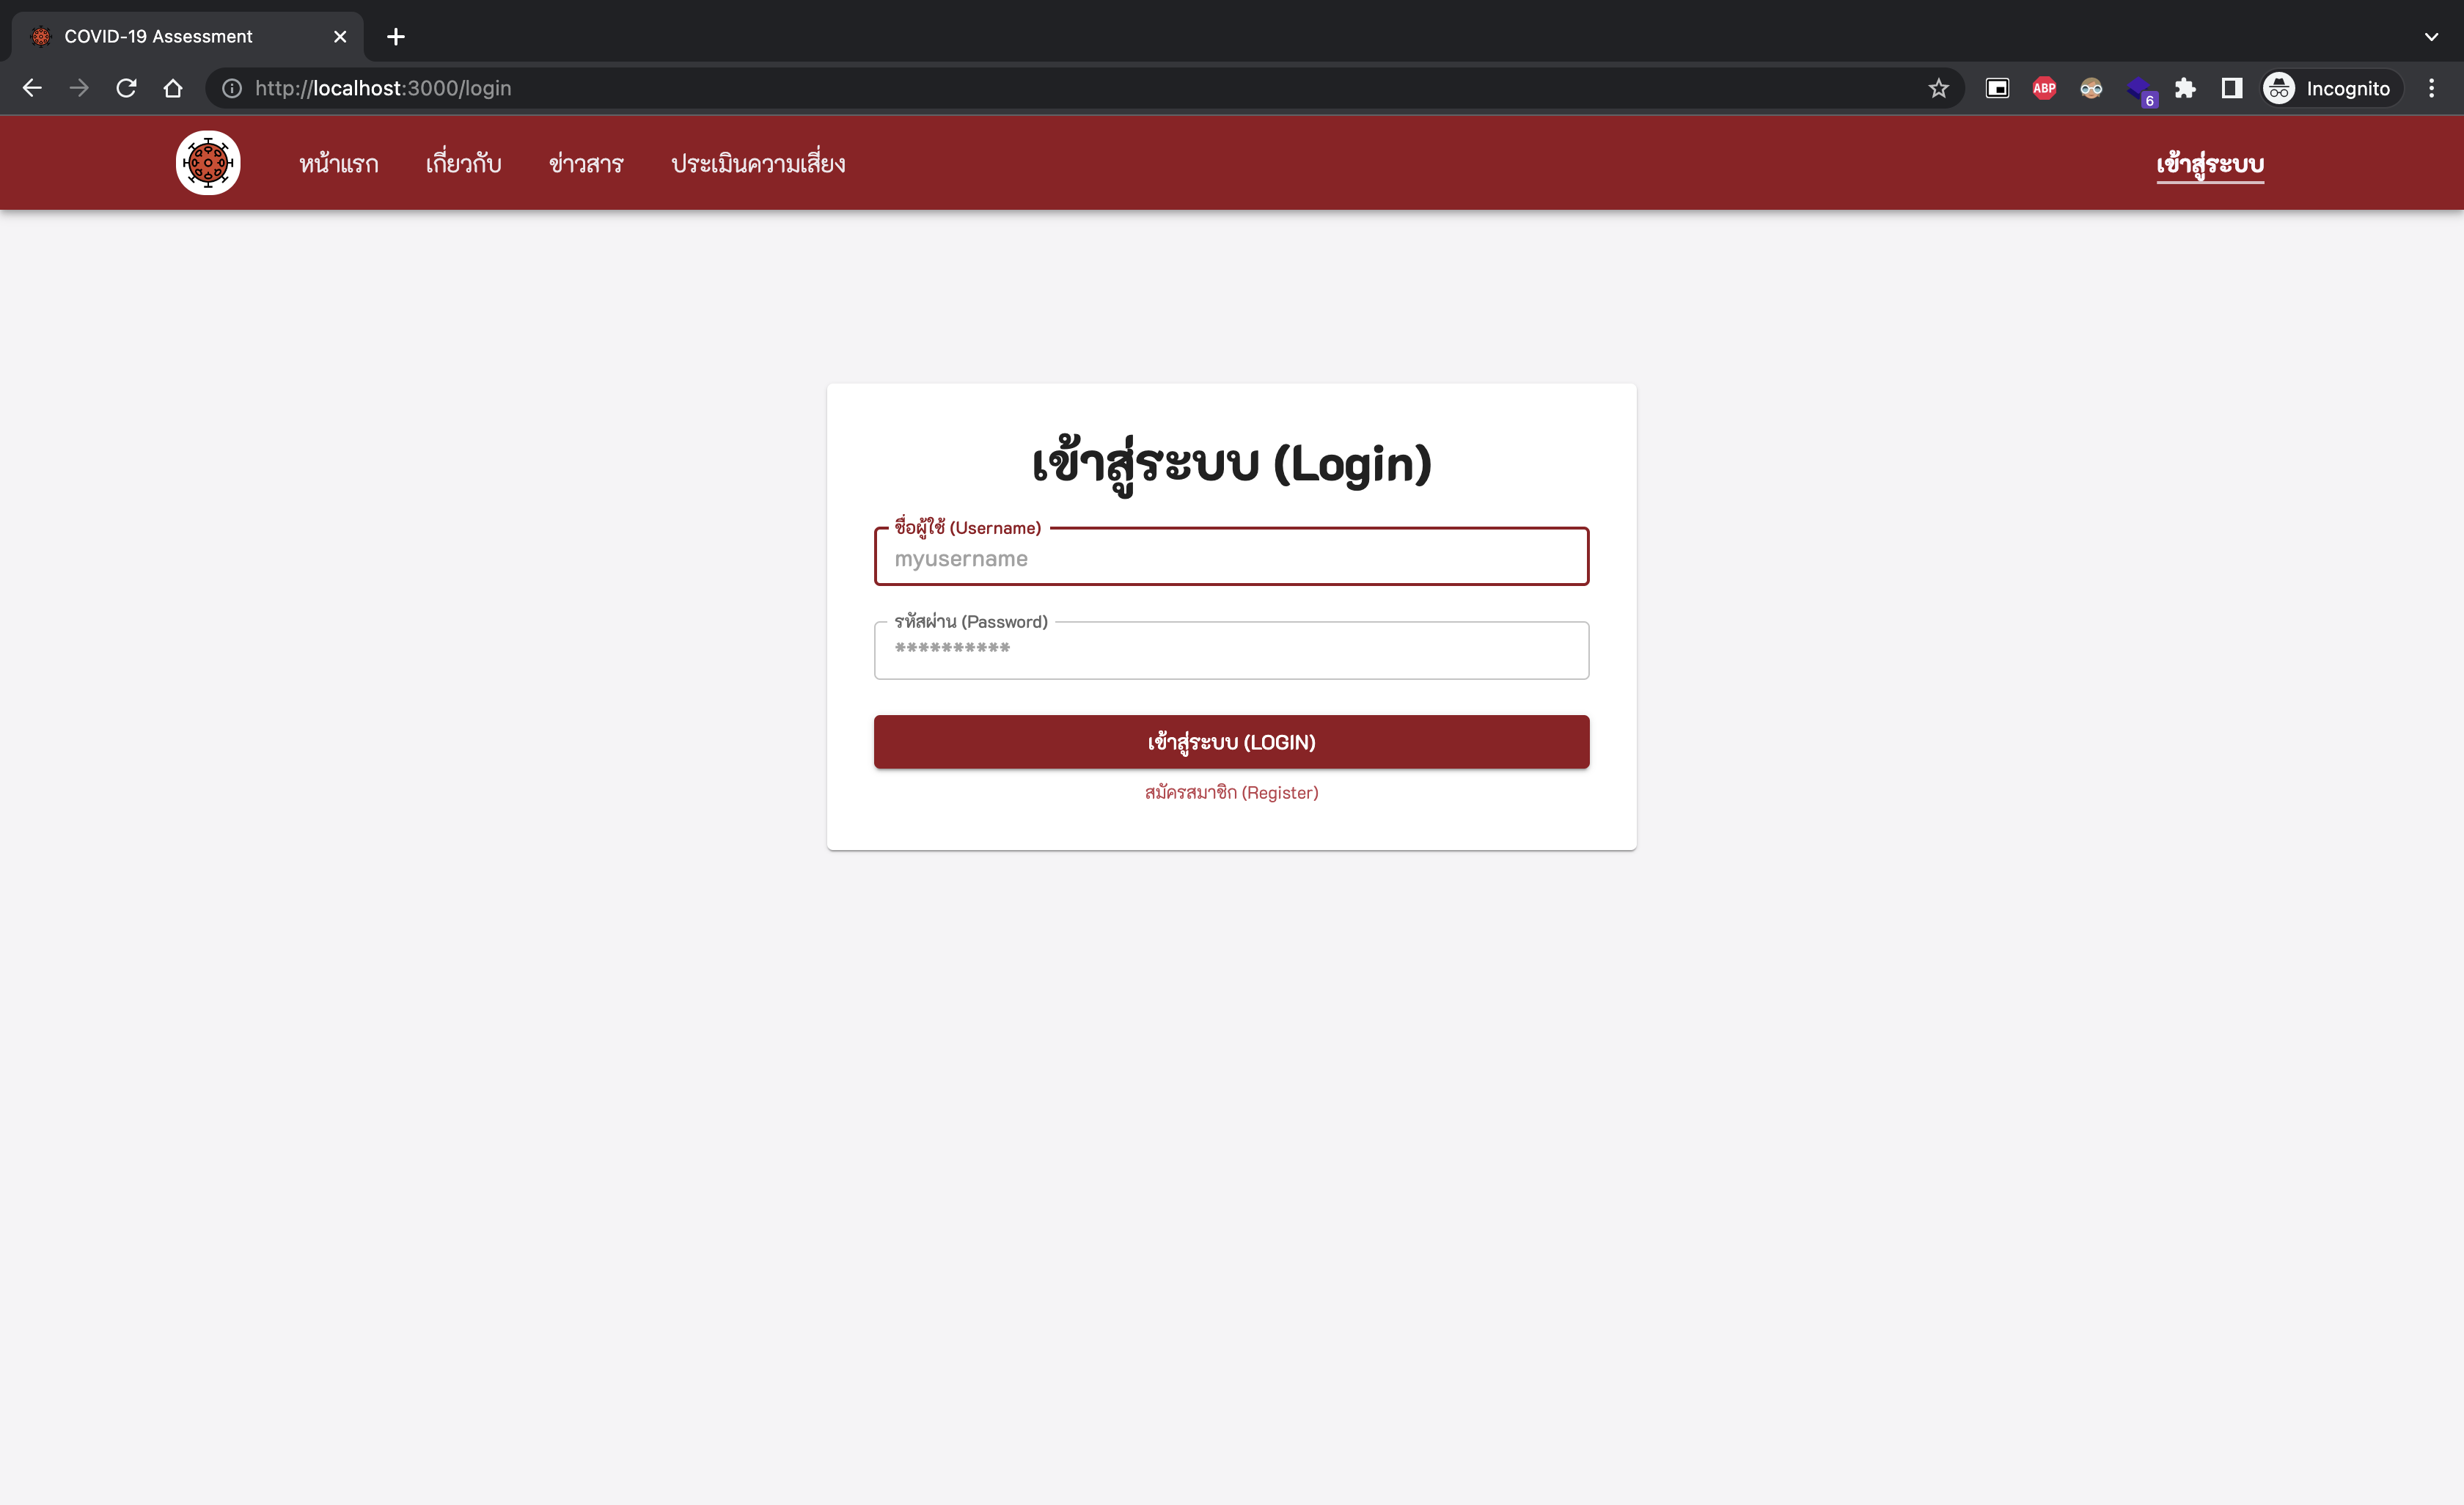Screen dimensions: 2464x1505
Task: Expand the tab search chevron
Action: click(x=2431, y=37)
